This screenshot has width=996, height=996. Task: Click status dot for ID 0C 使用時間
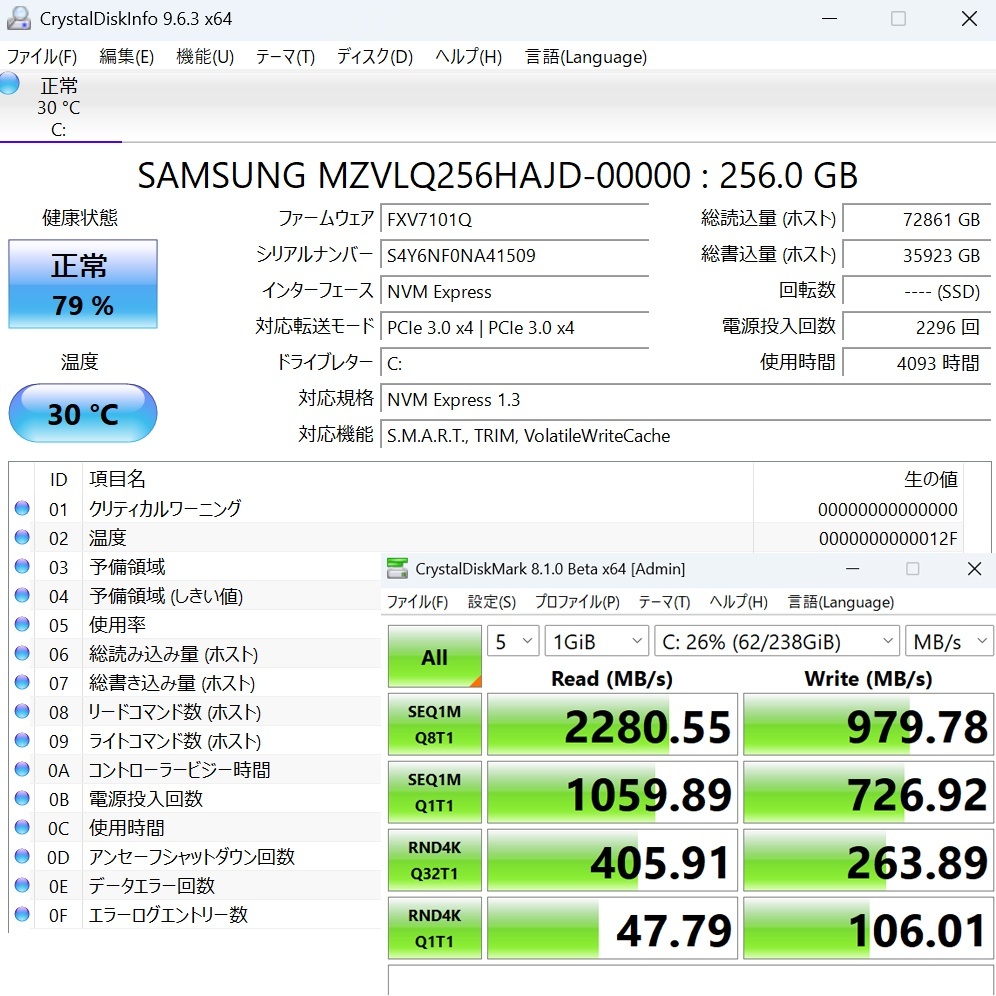pyautogui.click(x=22, y=827)
